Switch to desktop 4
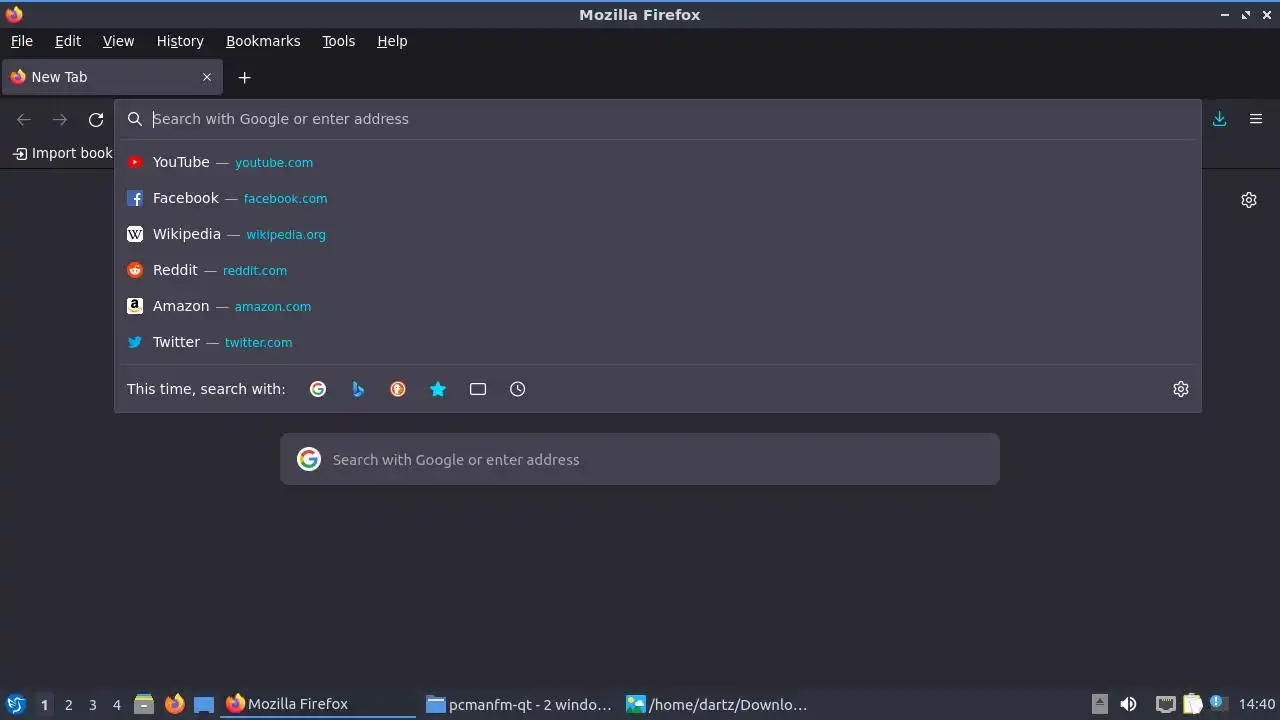Image resolution: width=1280 pixels, height=720 pixels. 116,704
